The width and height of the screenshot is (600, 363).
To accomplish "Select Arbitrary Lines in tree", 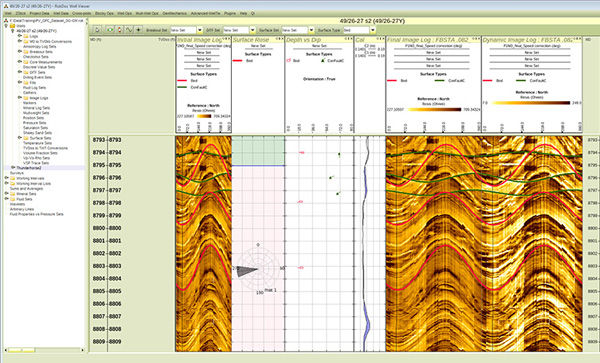I will [x=22, y=209].
